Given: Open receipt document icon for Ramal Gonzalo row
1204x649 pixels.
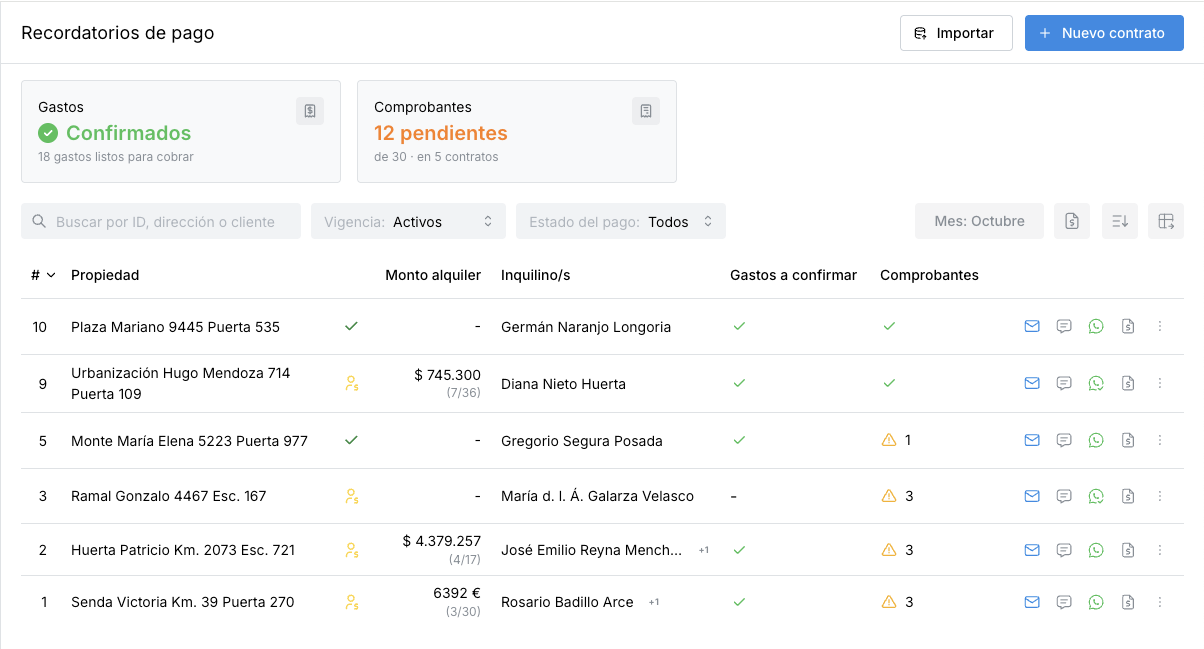Looking at the screenshot, I should [x=1128, y=496].
